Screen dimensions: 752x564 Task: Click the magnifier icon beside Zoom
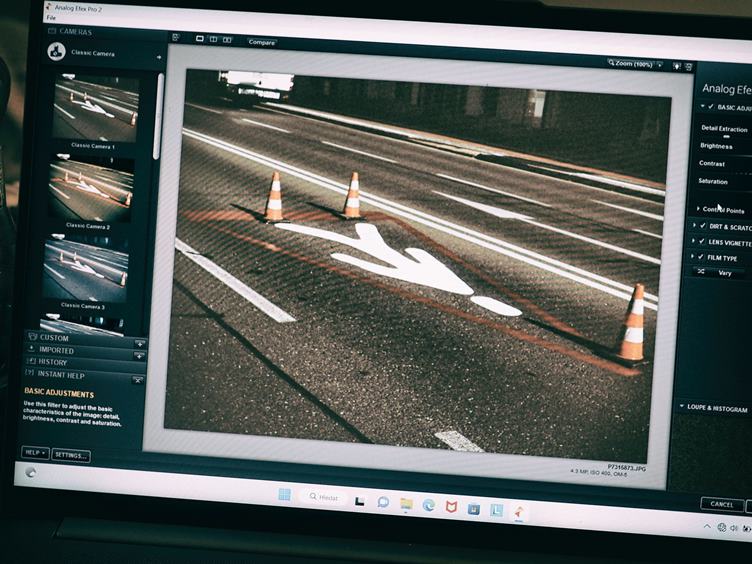611,62
